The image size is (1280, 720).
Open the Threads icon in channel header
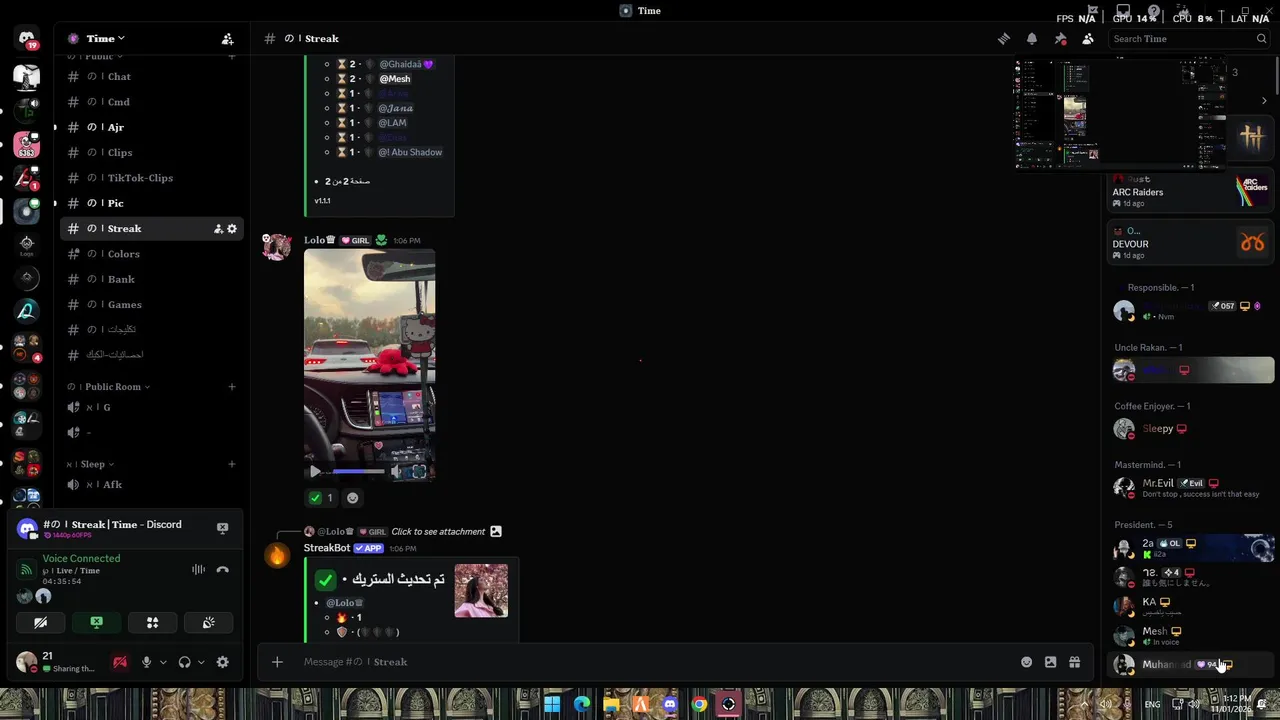click(x=1003, y=39)
